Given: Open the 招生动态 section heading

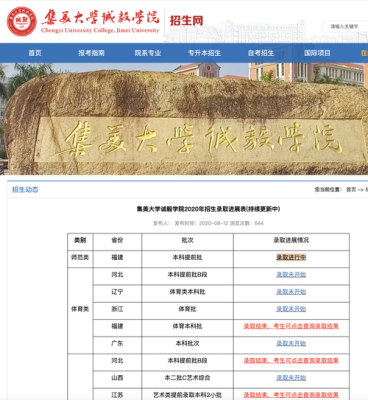Looking at the screenshot, I should pyautogui.click(x=25, y=190).
